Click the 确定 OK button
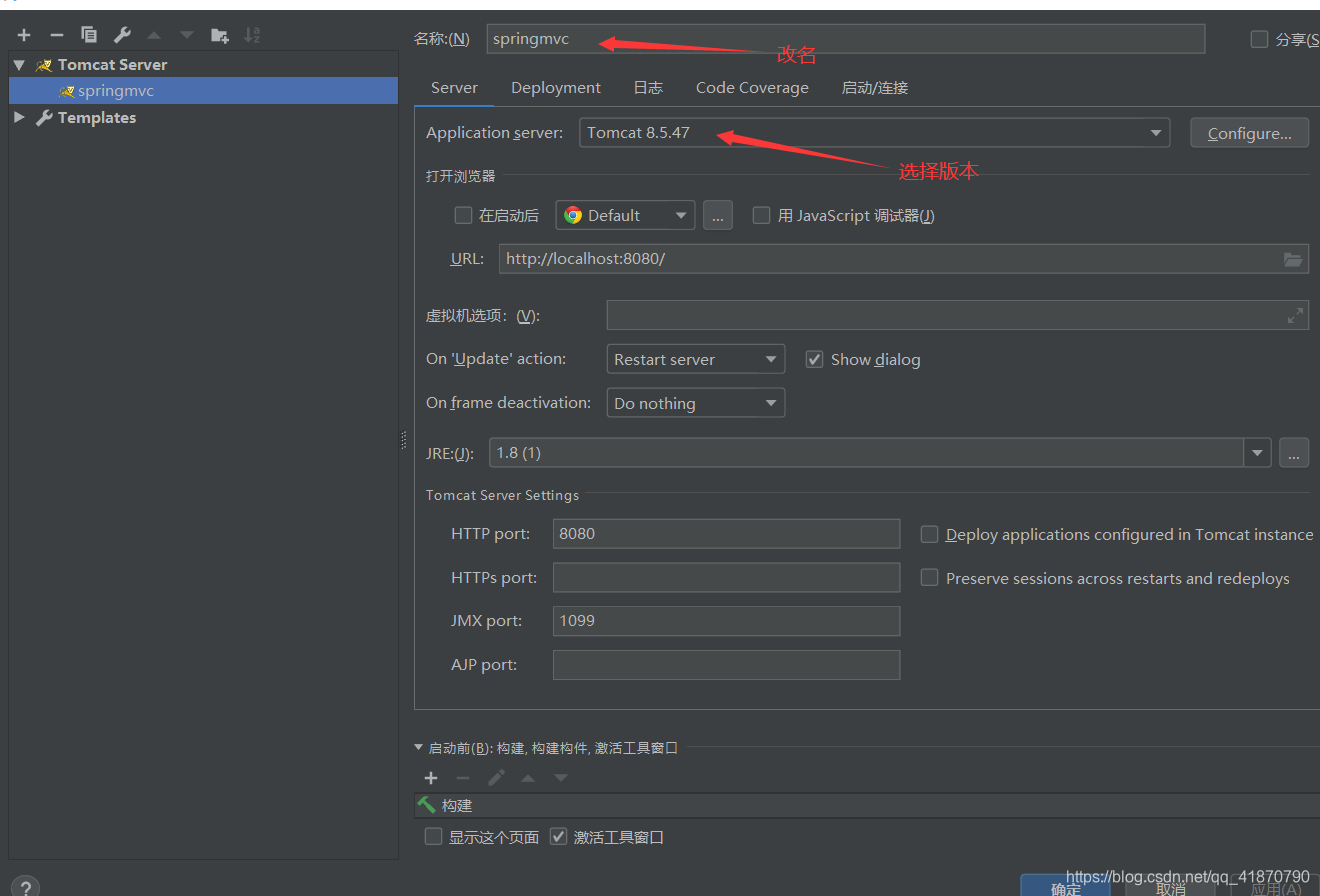Screen dimensions: 1320x896 [x=1065, y=887]
